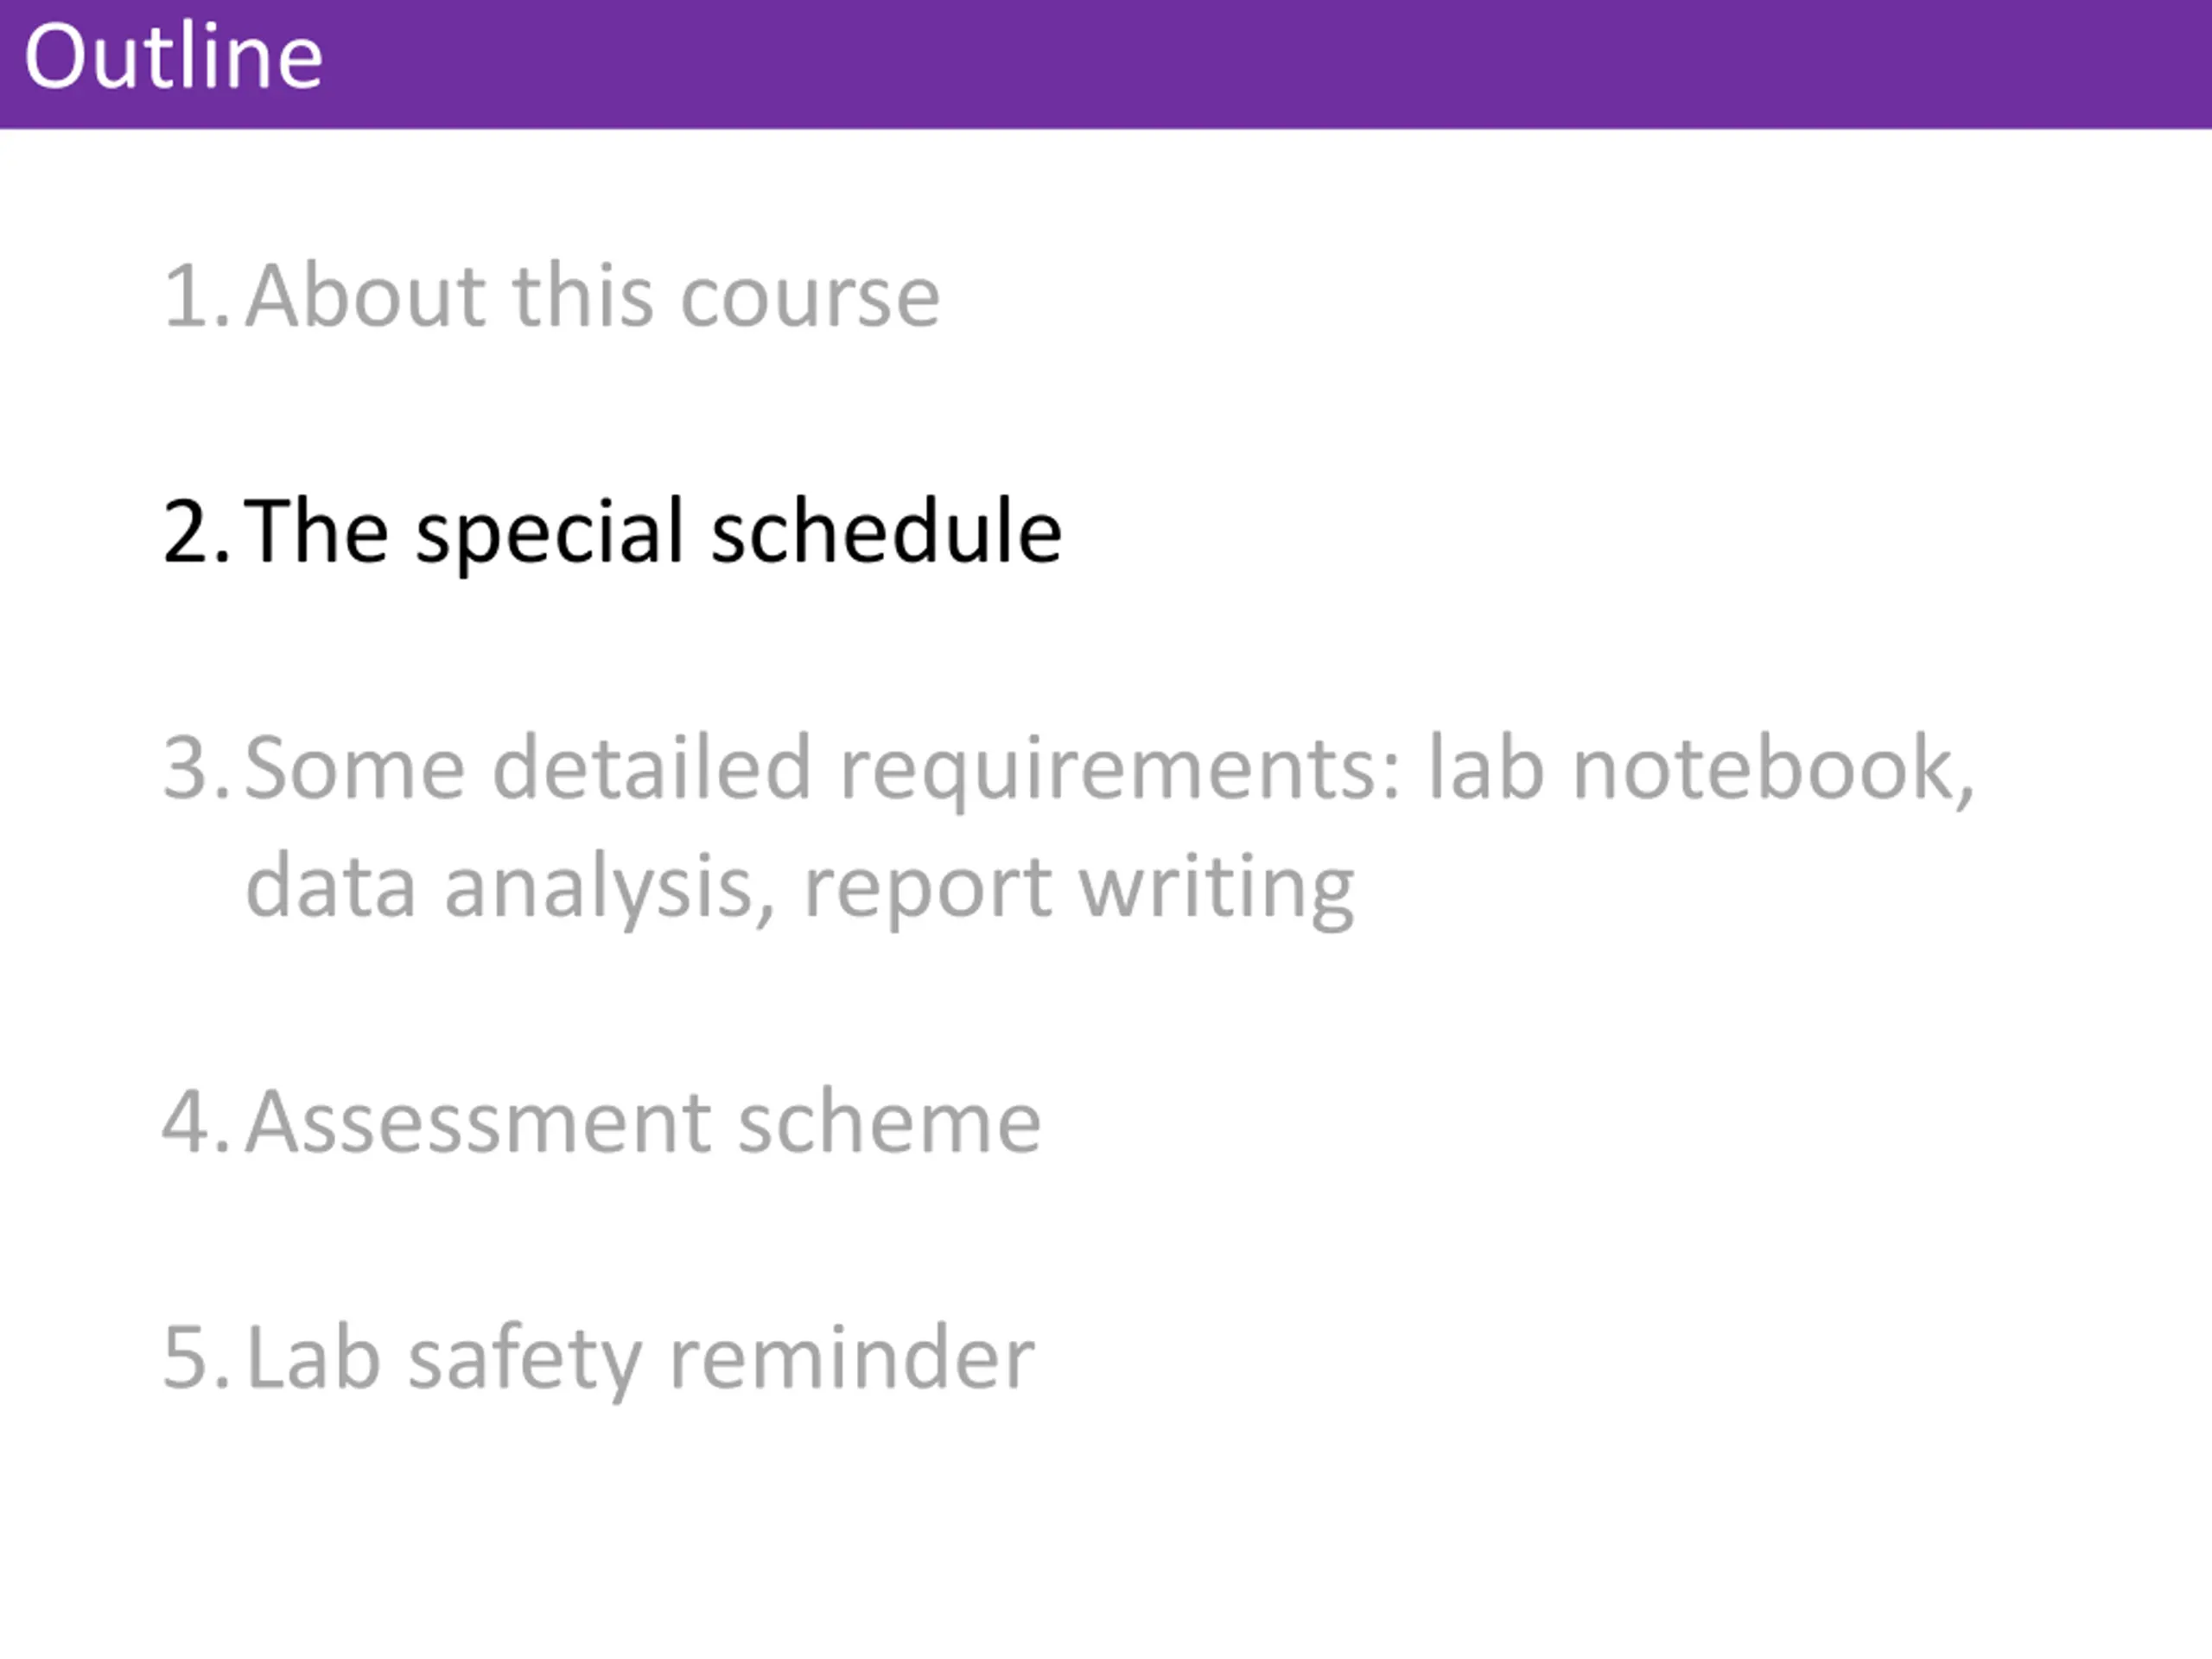This screenshot has width=2212, height=1659.
Task: Click the word schedule in item two
Action: click(x=886, y=530)
